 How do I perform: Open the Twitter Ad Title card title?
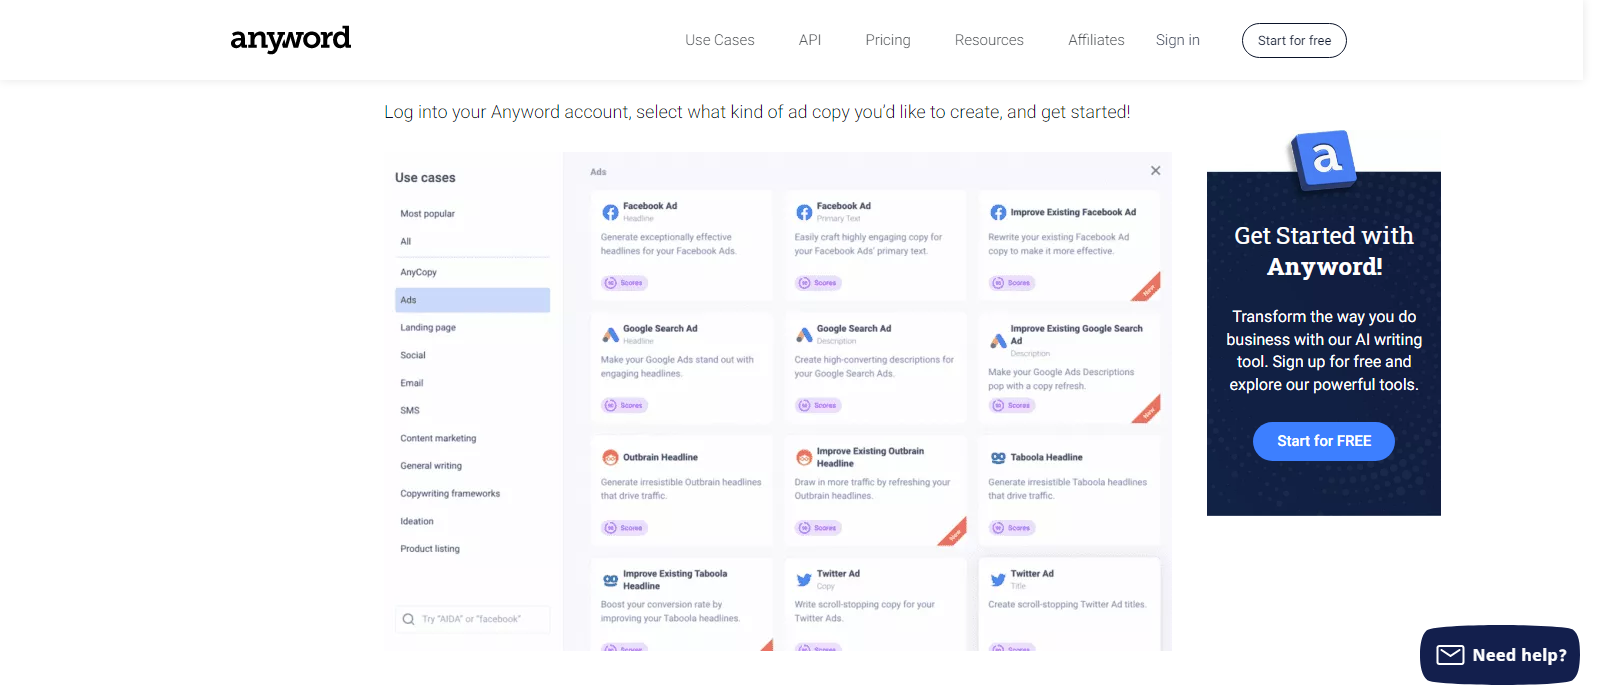(x=1032, y=574)
